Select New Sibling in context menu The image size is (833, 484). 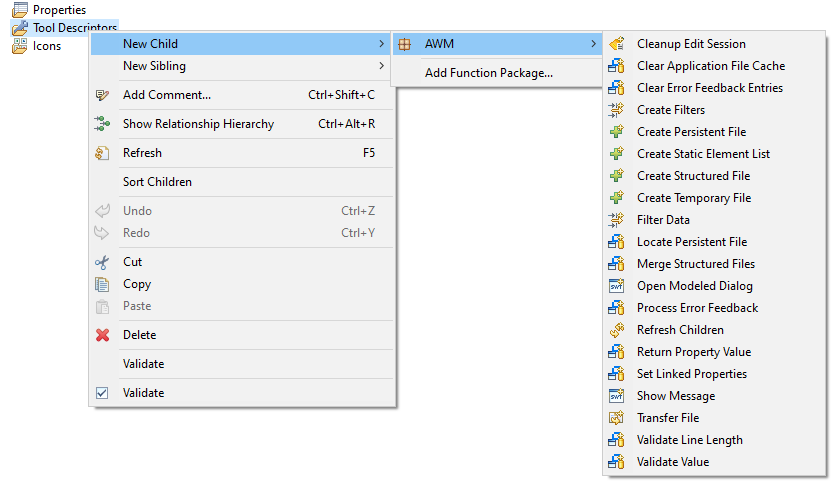(243, 66)
